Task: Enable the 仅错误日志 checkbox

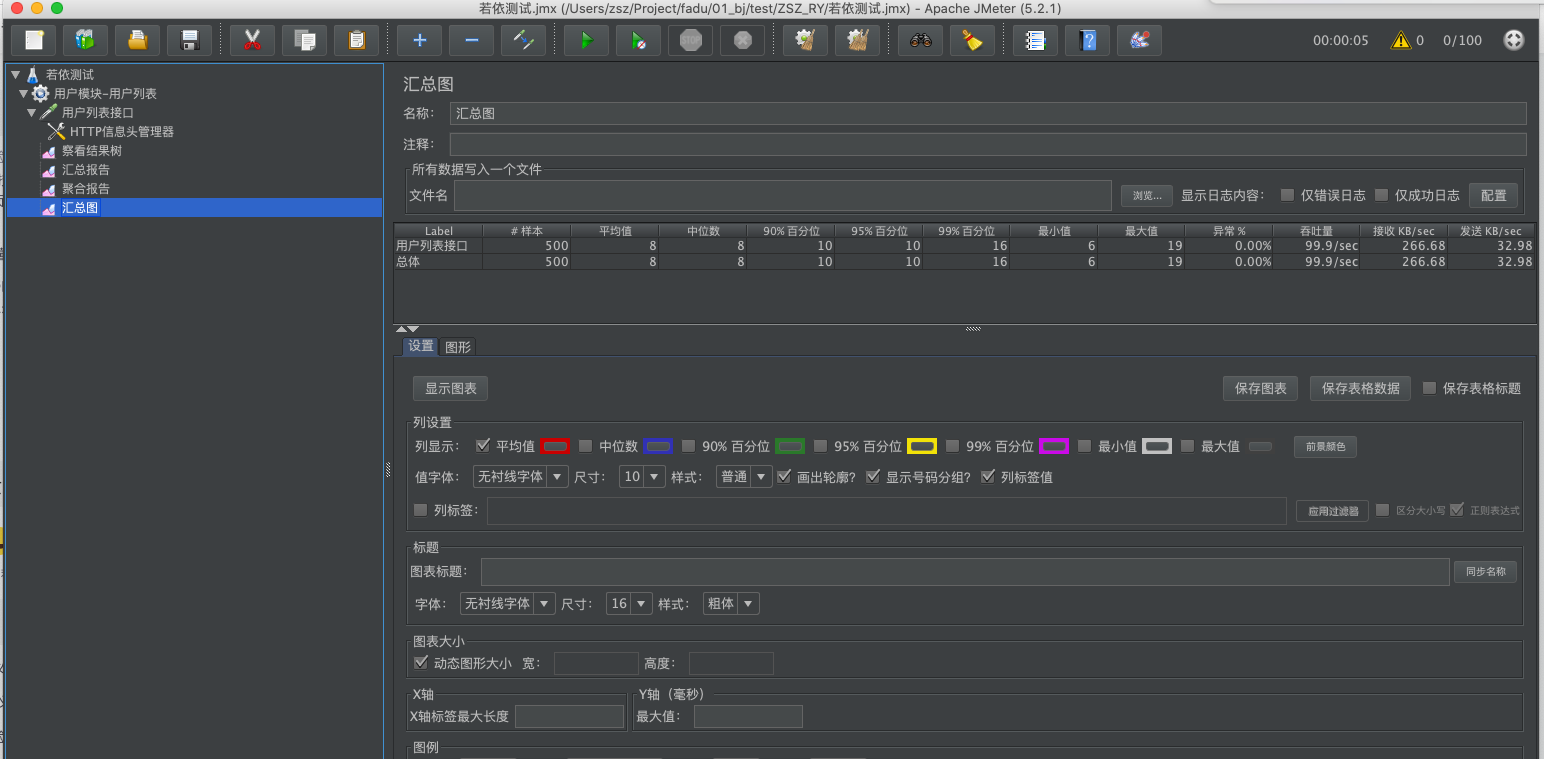Action: [1287, 195]
